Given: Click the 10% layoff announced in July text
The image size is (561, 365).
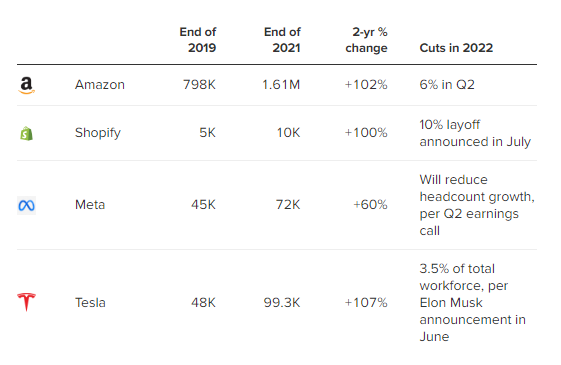Looking at the screenshot, I should 475,133.
